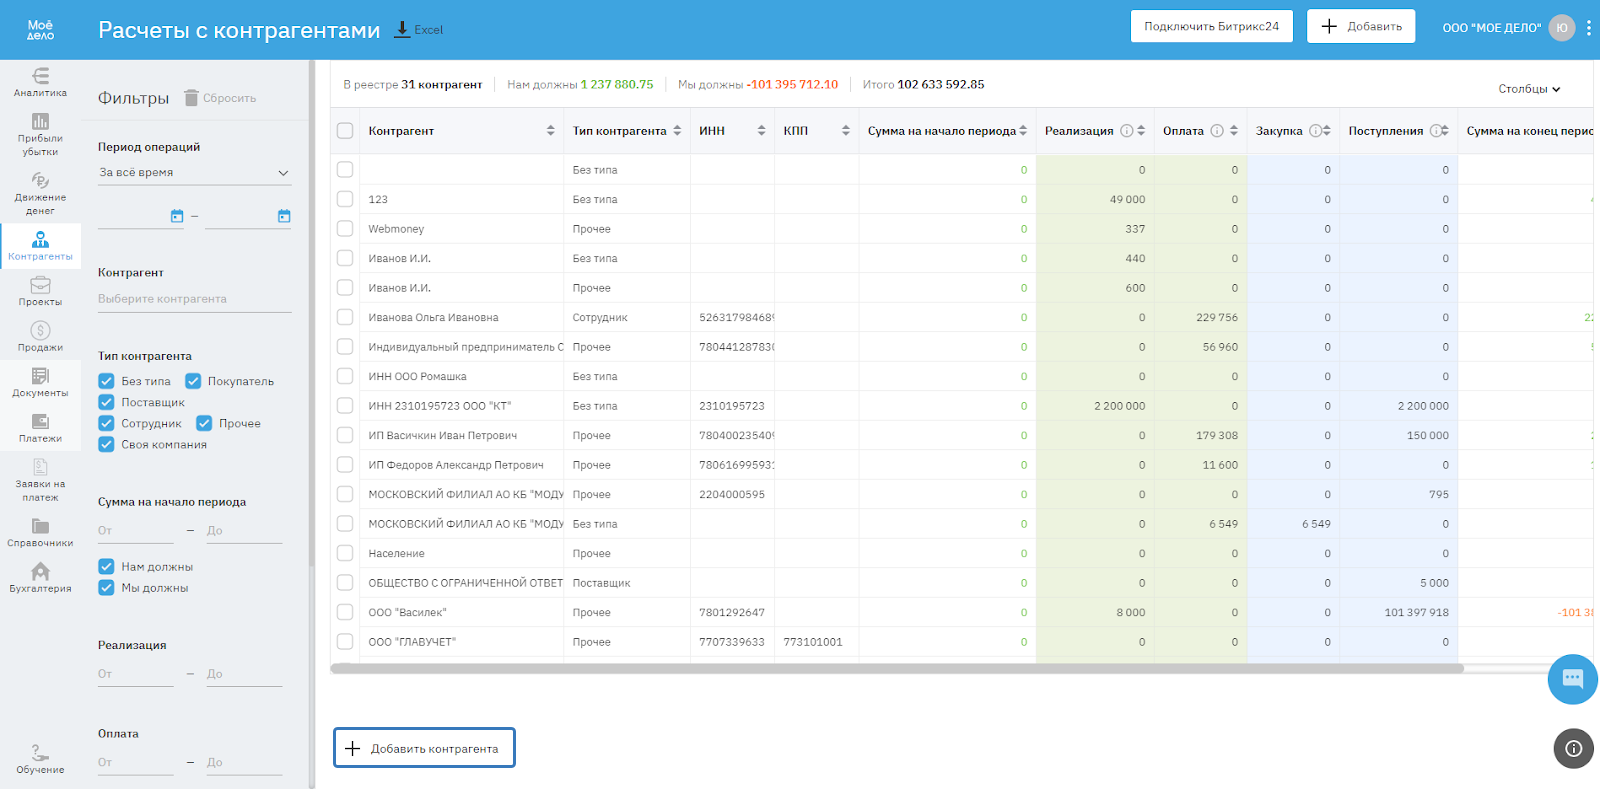Sort by the Контрагент column arrows
The image size is (1600, 789).
550,131
